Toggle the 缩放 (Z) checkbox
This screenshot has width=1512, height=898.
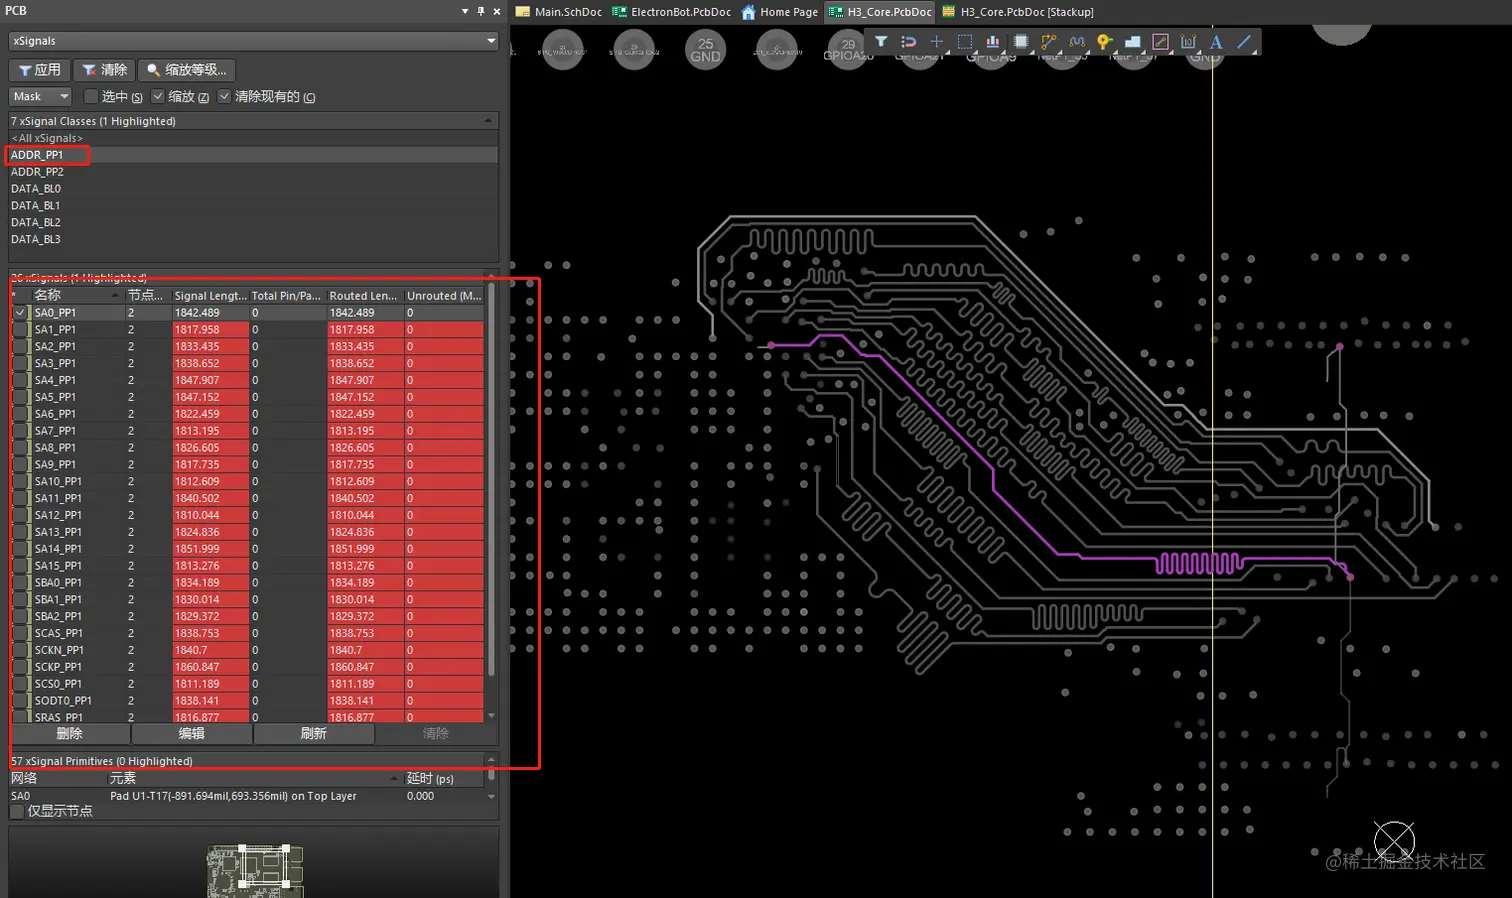point(157,96)
